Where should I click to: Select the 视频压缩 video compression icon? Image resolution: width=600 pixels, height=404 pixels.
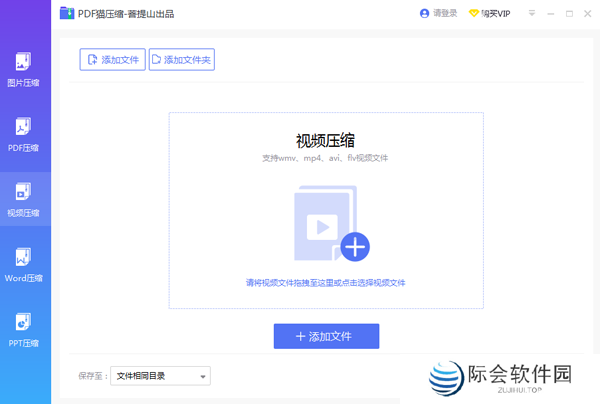pyautogui.click(x=24, y=191)
